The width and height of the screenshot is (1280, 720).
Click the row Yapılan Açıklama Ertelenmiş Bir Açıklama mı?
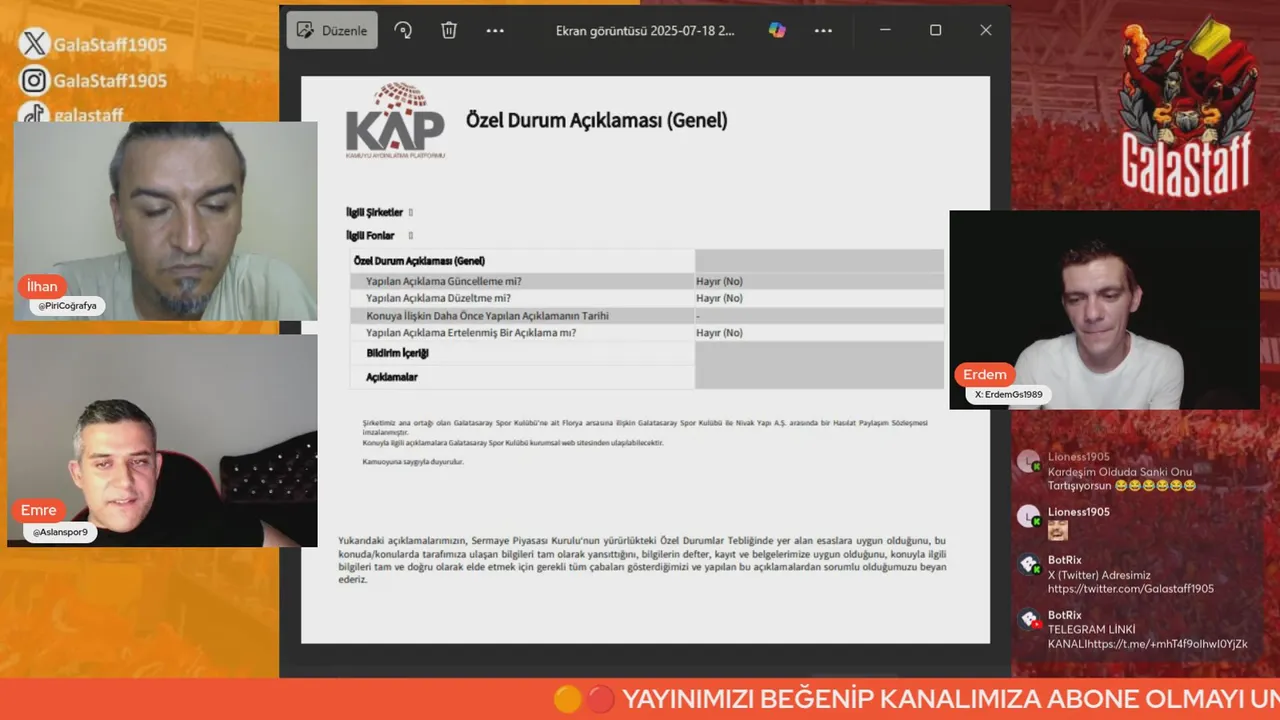click(x=646, y=333)
